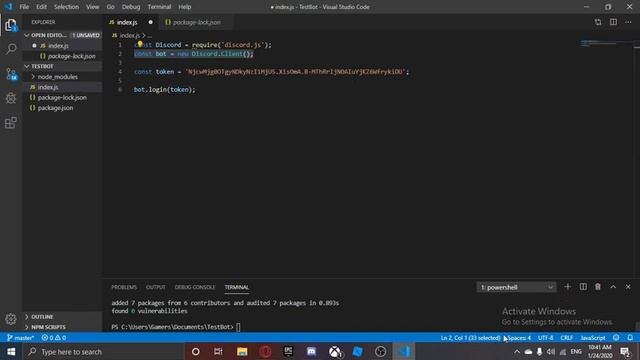Open the volume control in system tray

tap(551, 351)
